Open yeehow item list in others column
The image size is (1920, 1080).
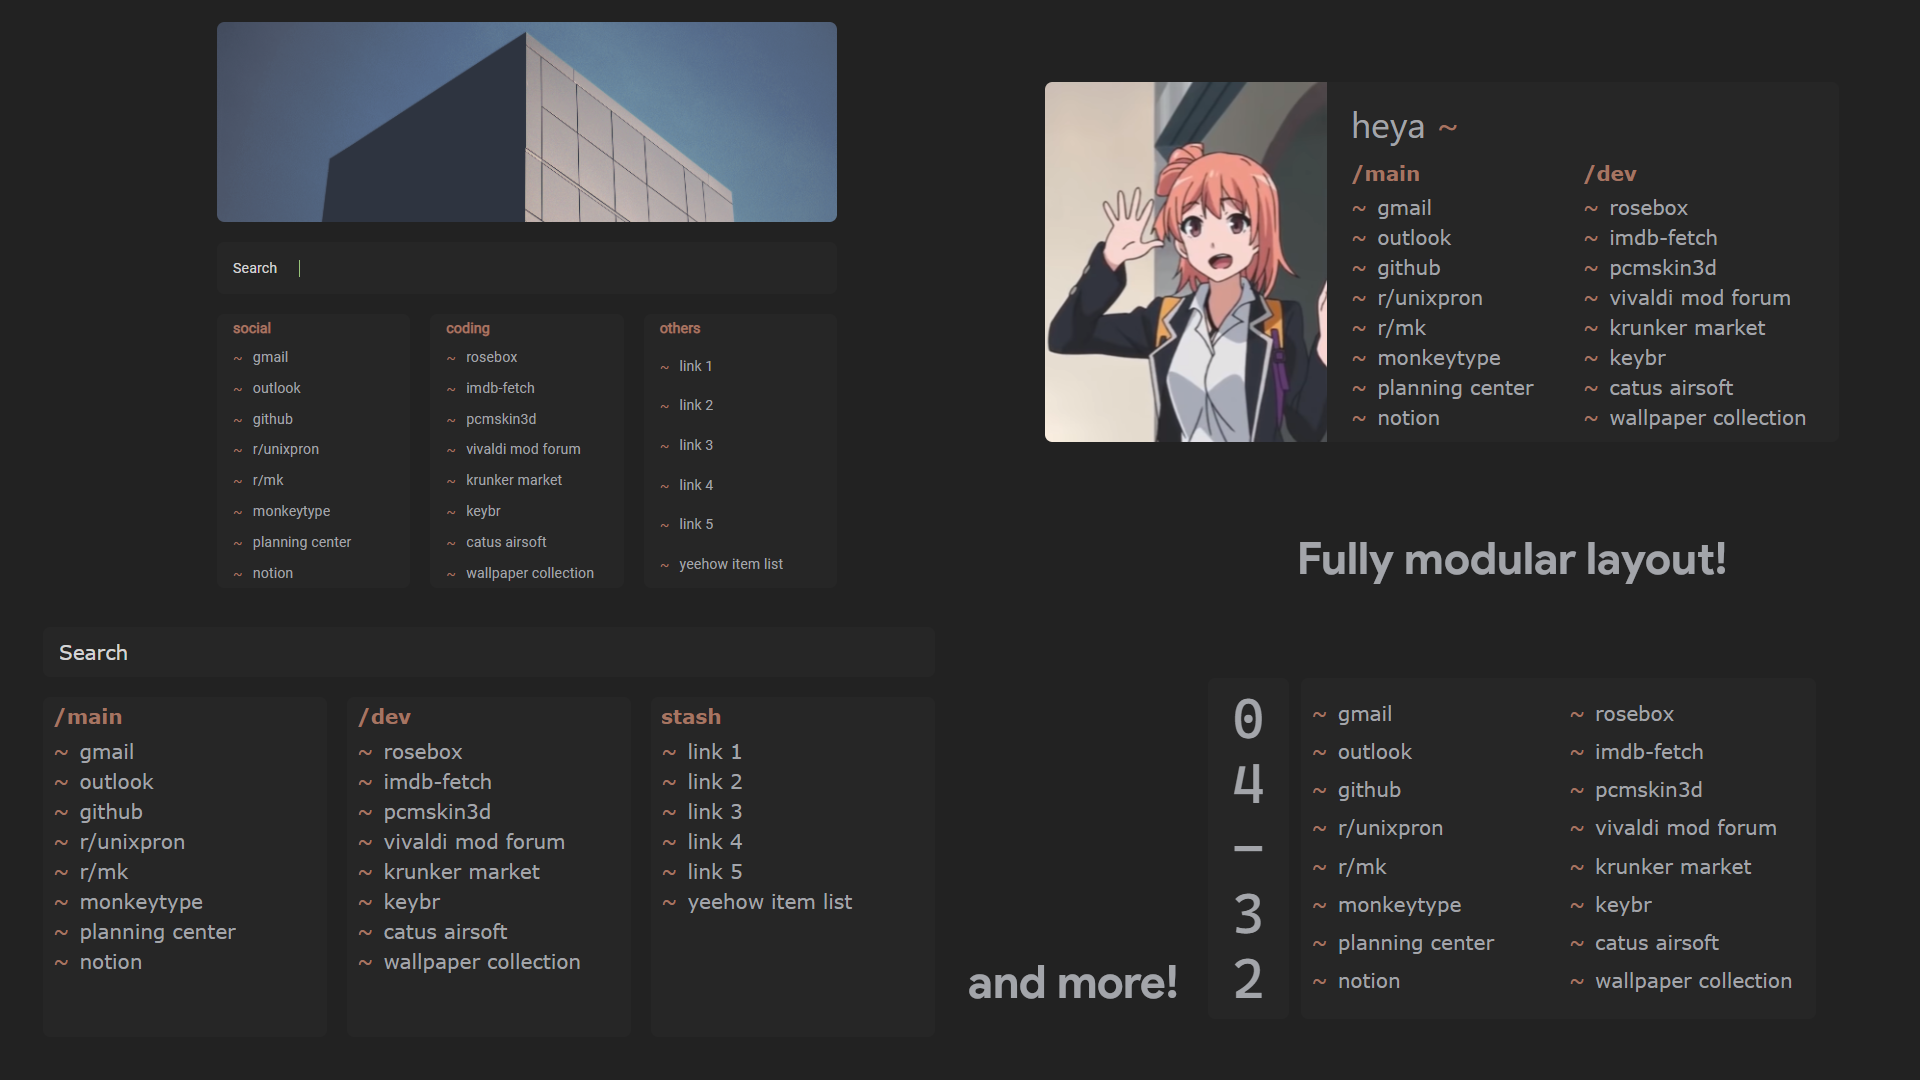pos(730,564)
